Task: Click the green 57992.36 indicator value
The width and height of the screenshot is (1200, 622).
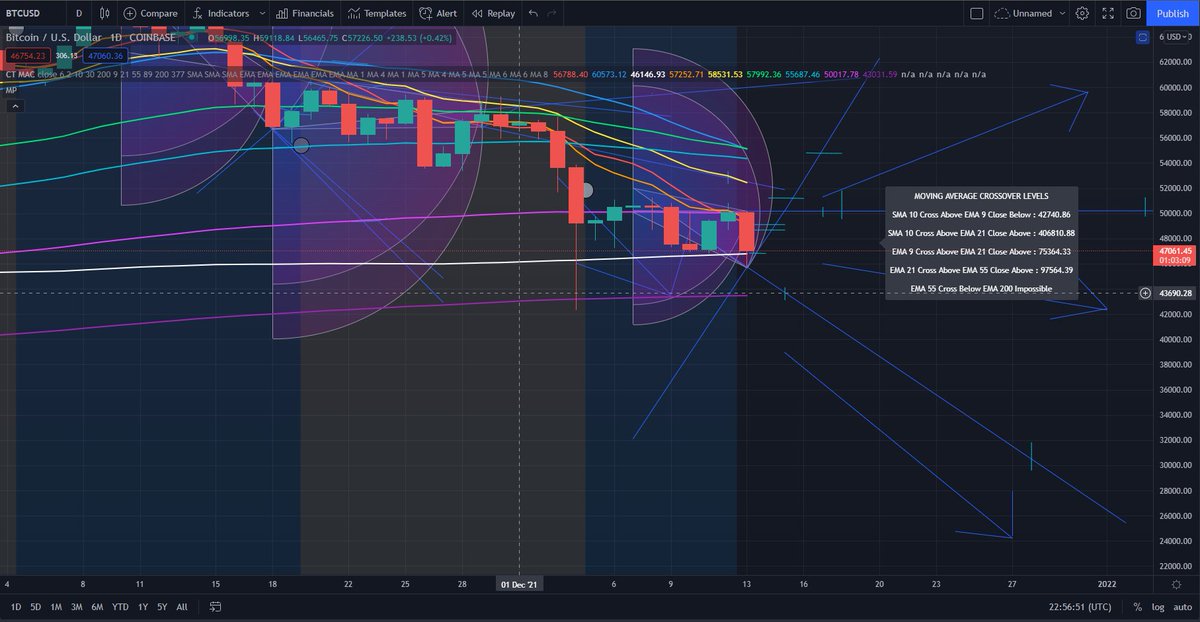Action: [764, 74]
